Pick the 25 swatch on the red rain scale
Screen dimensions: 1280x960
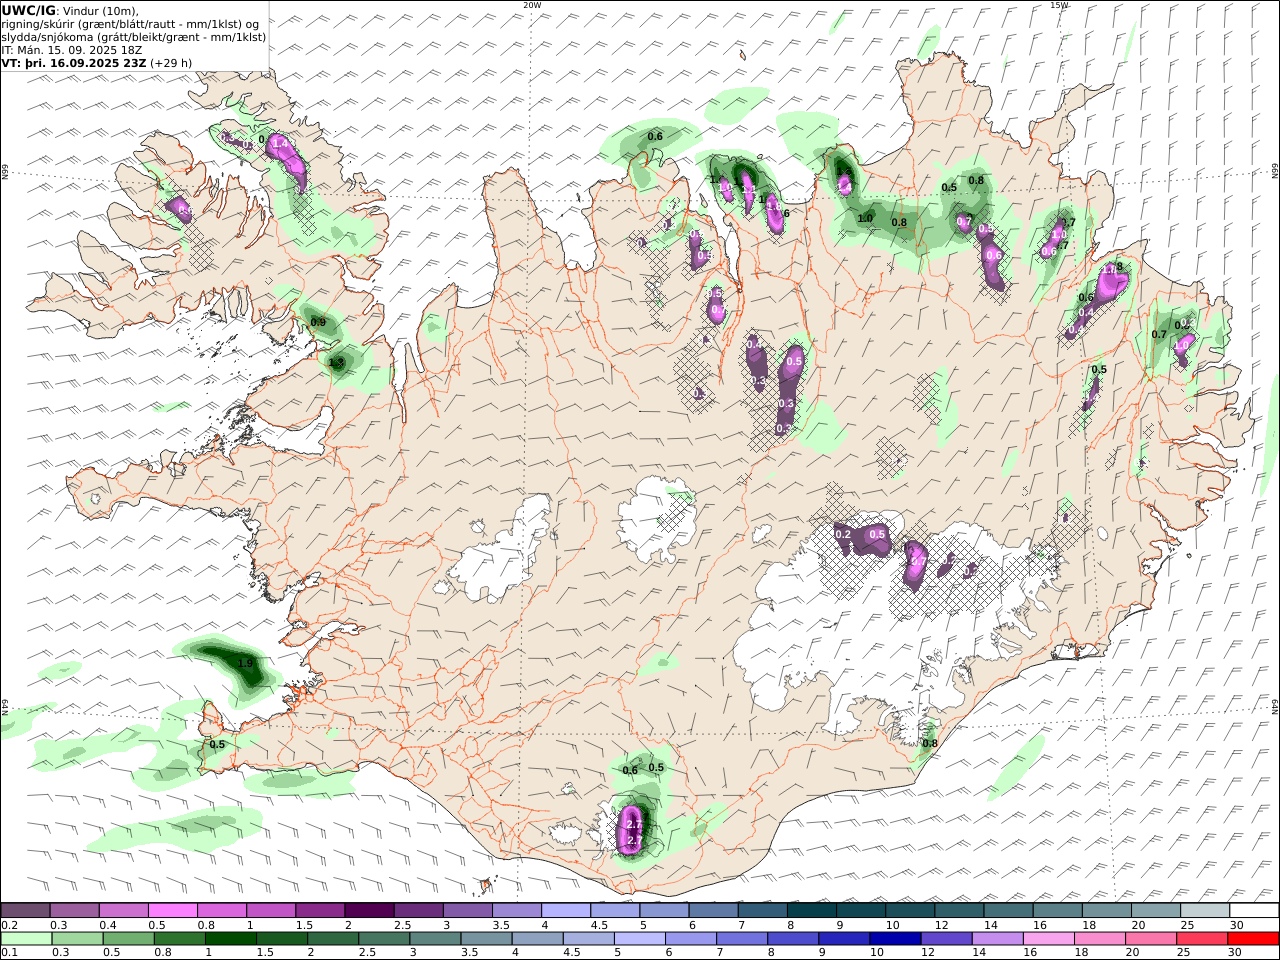point(1203,938)
